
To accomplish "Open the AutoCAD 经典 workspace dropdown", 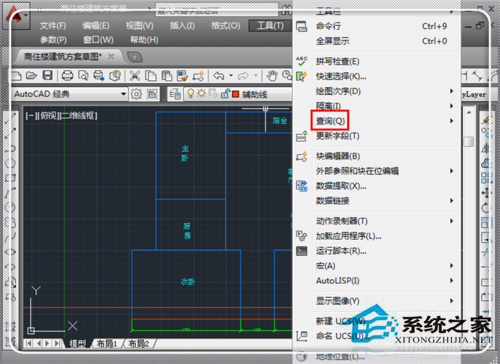I will coord(123,94).
